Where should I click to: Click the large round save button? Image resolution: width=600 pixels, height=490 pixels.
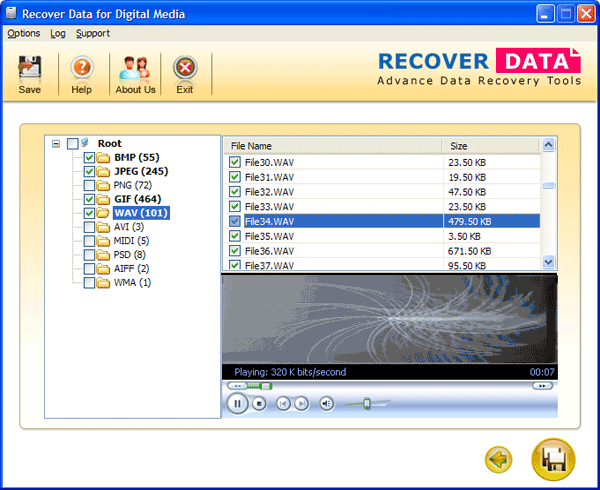pos(553,460)
